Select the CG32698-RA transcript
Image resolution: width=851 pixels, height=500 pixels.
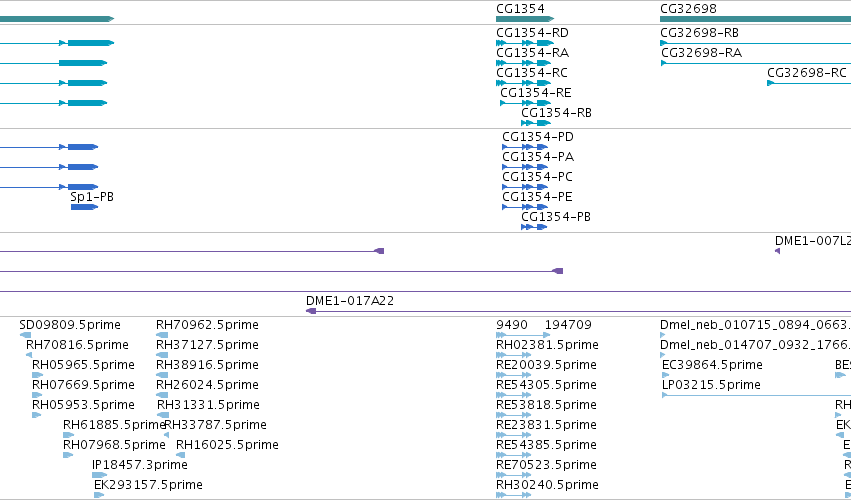756,63
